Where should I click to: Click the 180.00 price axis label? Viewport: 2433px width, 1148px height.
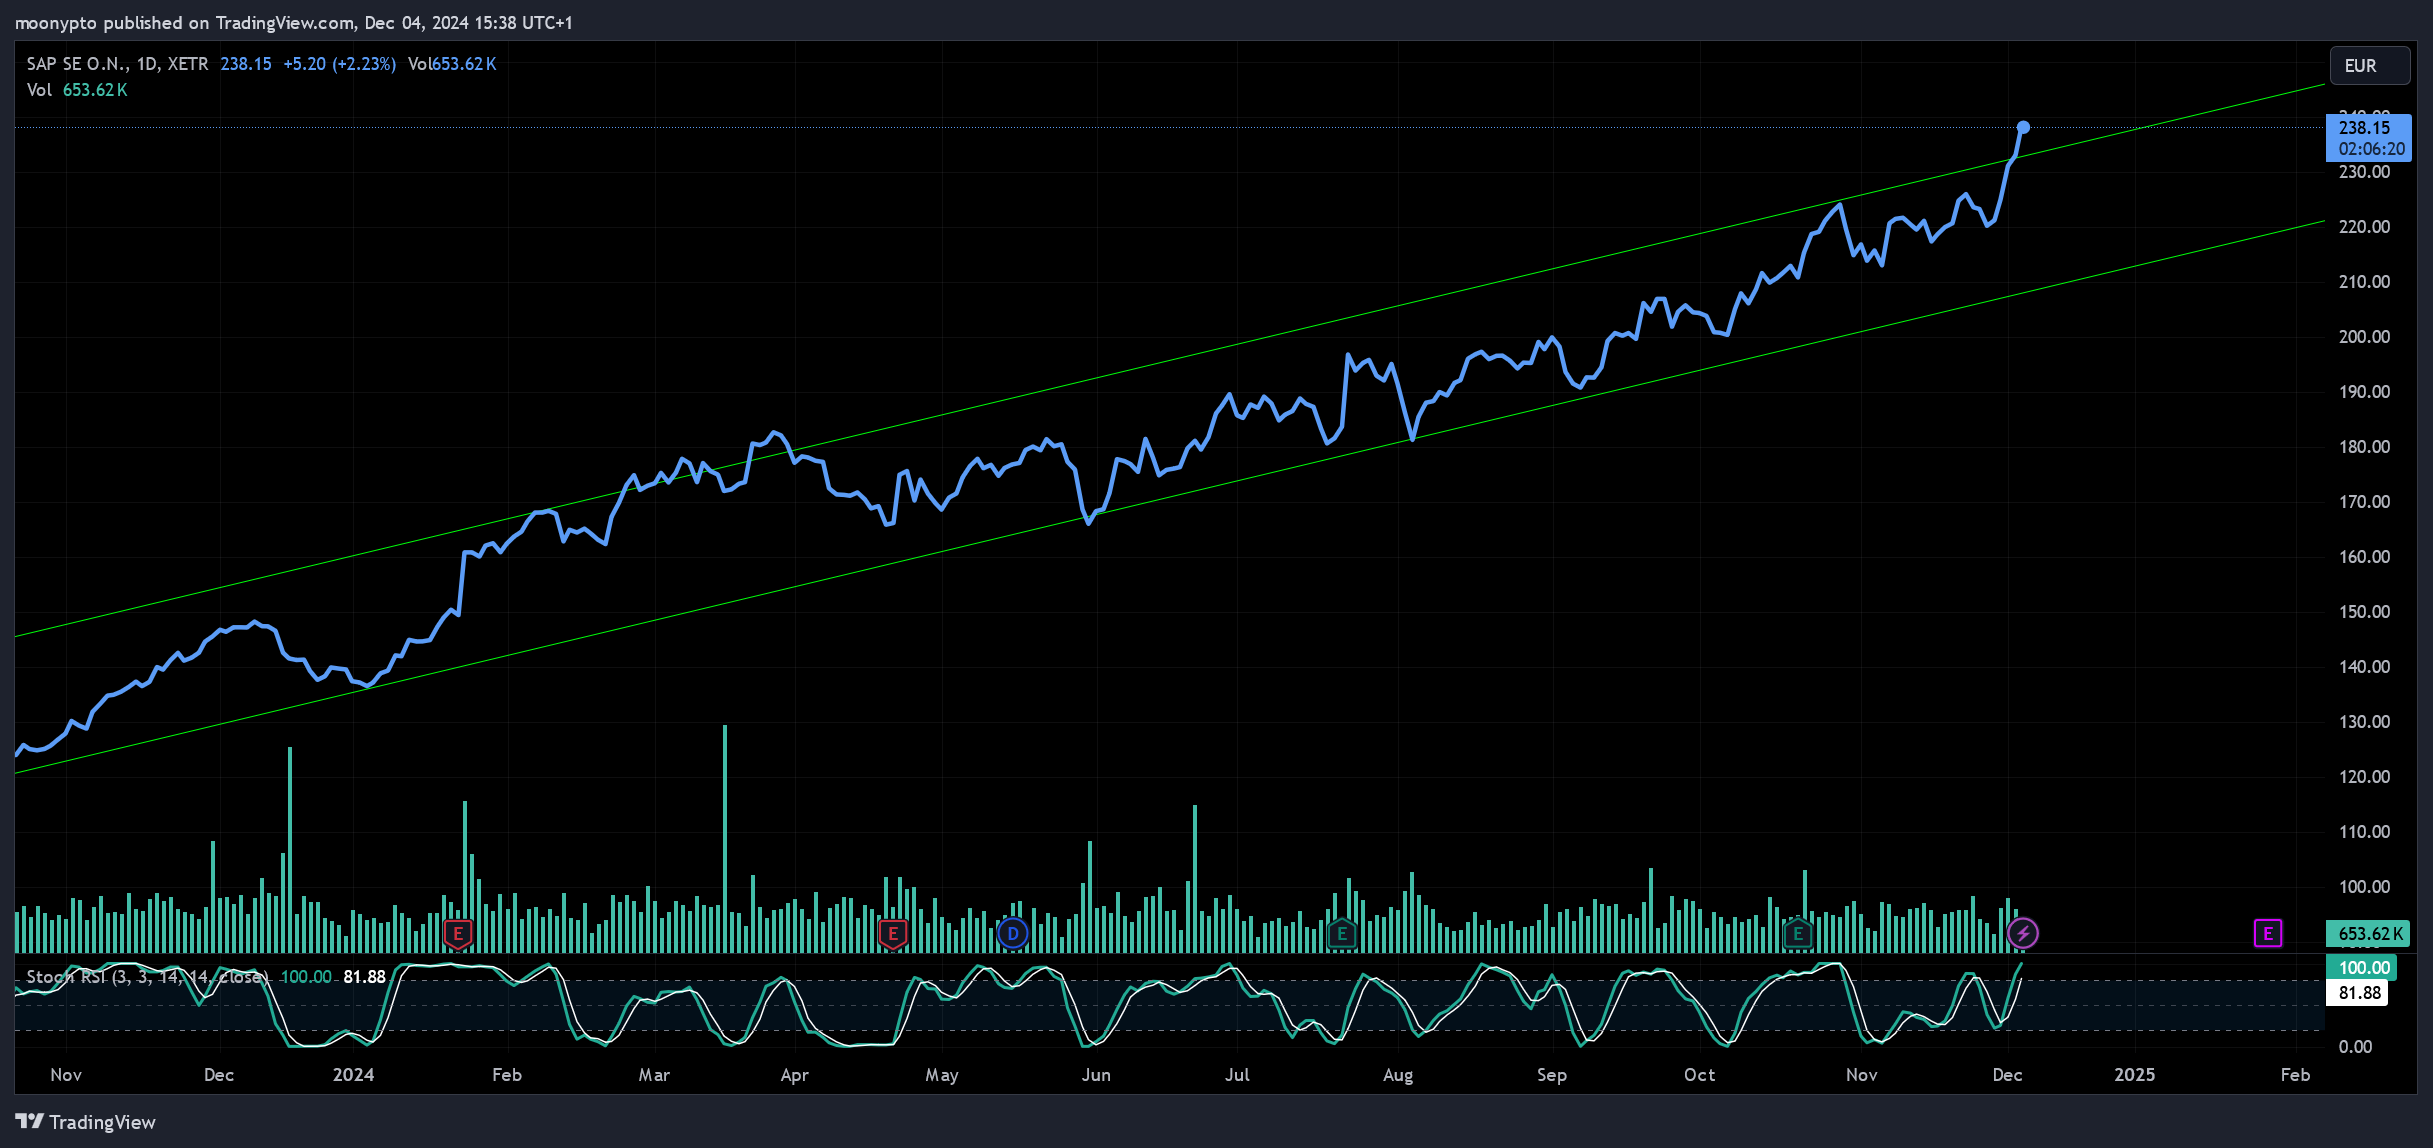point(2365,447)
